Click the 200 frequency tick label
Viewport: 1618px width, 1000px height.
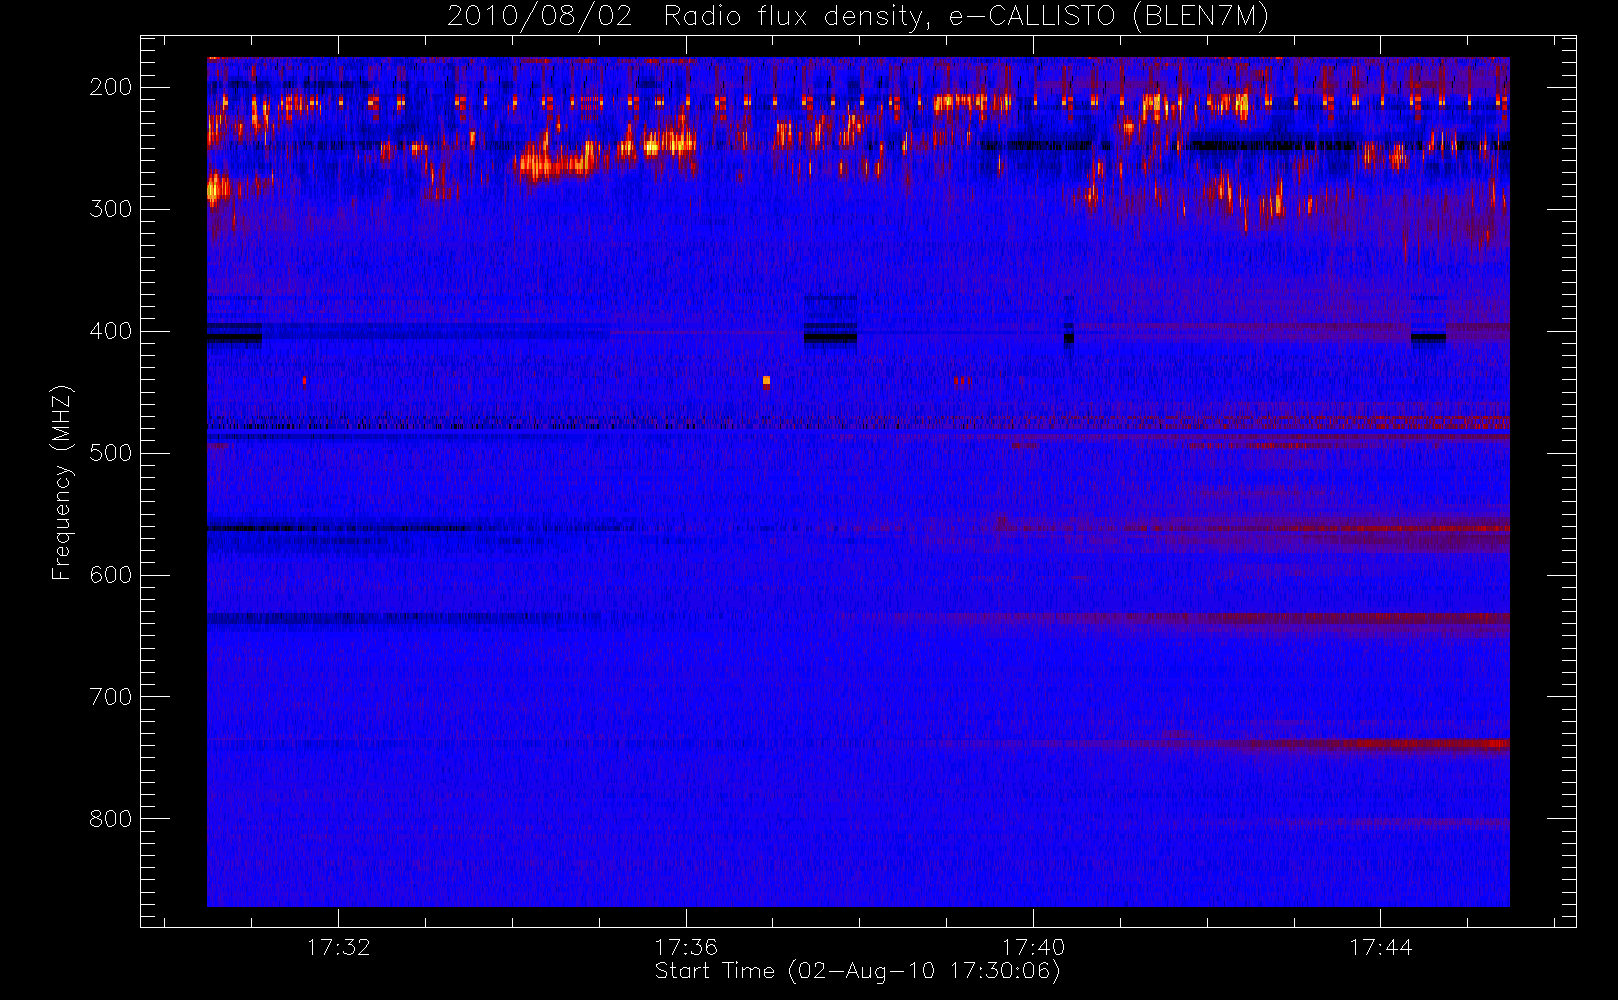[x=111, y=87]
